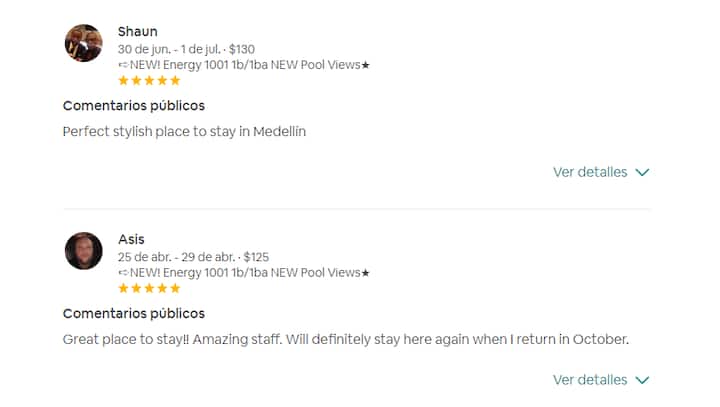
Task: Click the 'Great place to stay' comment text
Action: 345,339
